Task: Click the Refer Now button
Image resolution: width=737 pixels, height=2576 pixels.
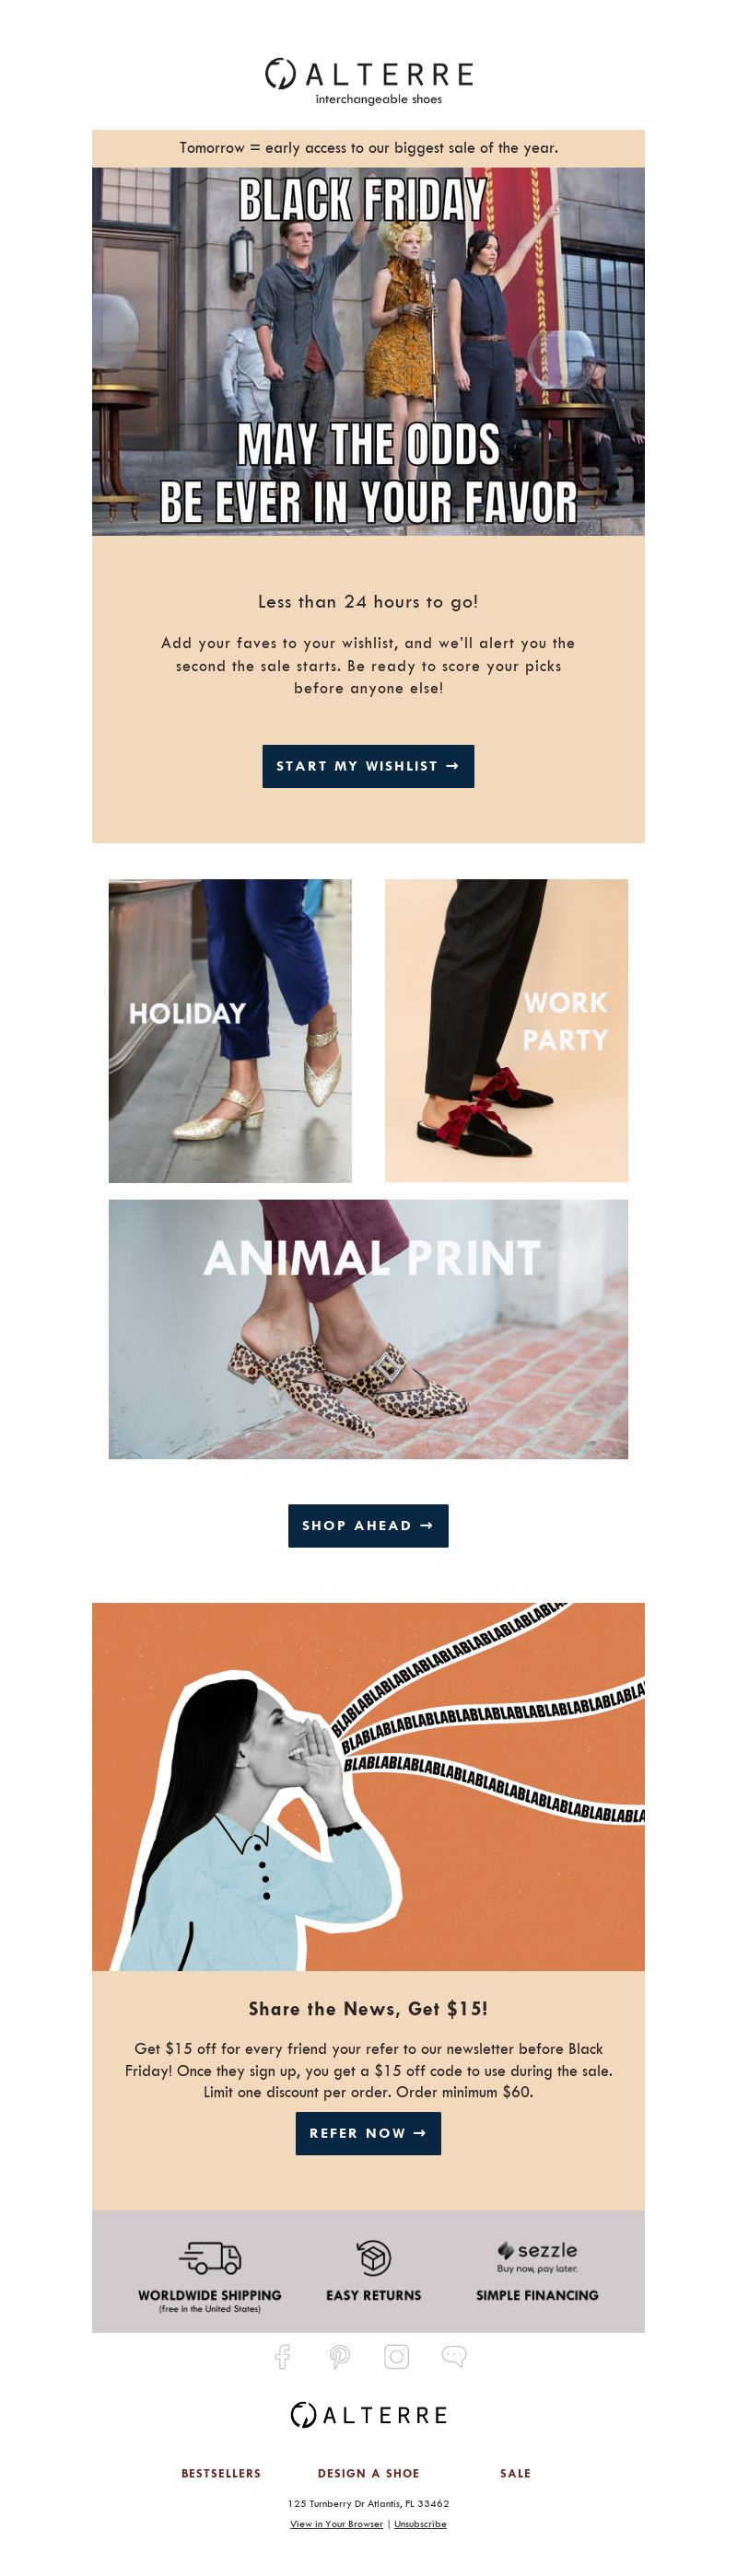Action: tap(368, 2133)
